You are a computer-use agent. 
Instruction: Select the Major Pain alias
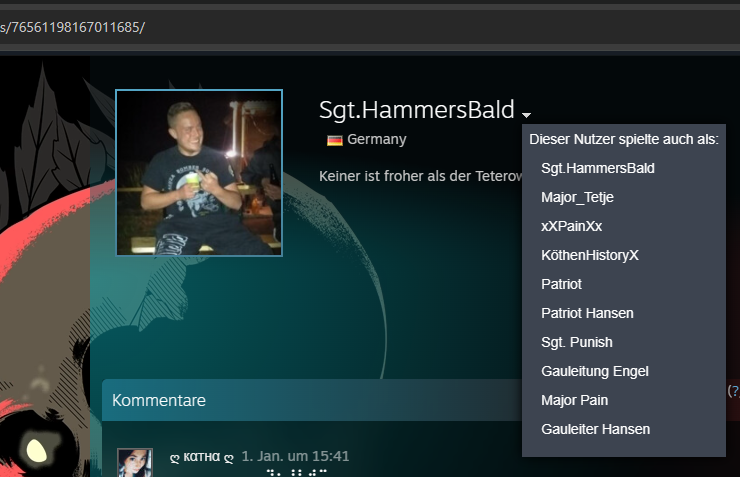tap(574, 401)
